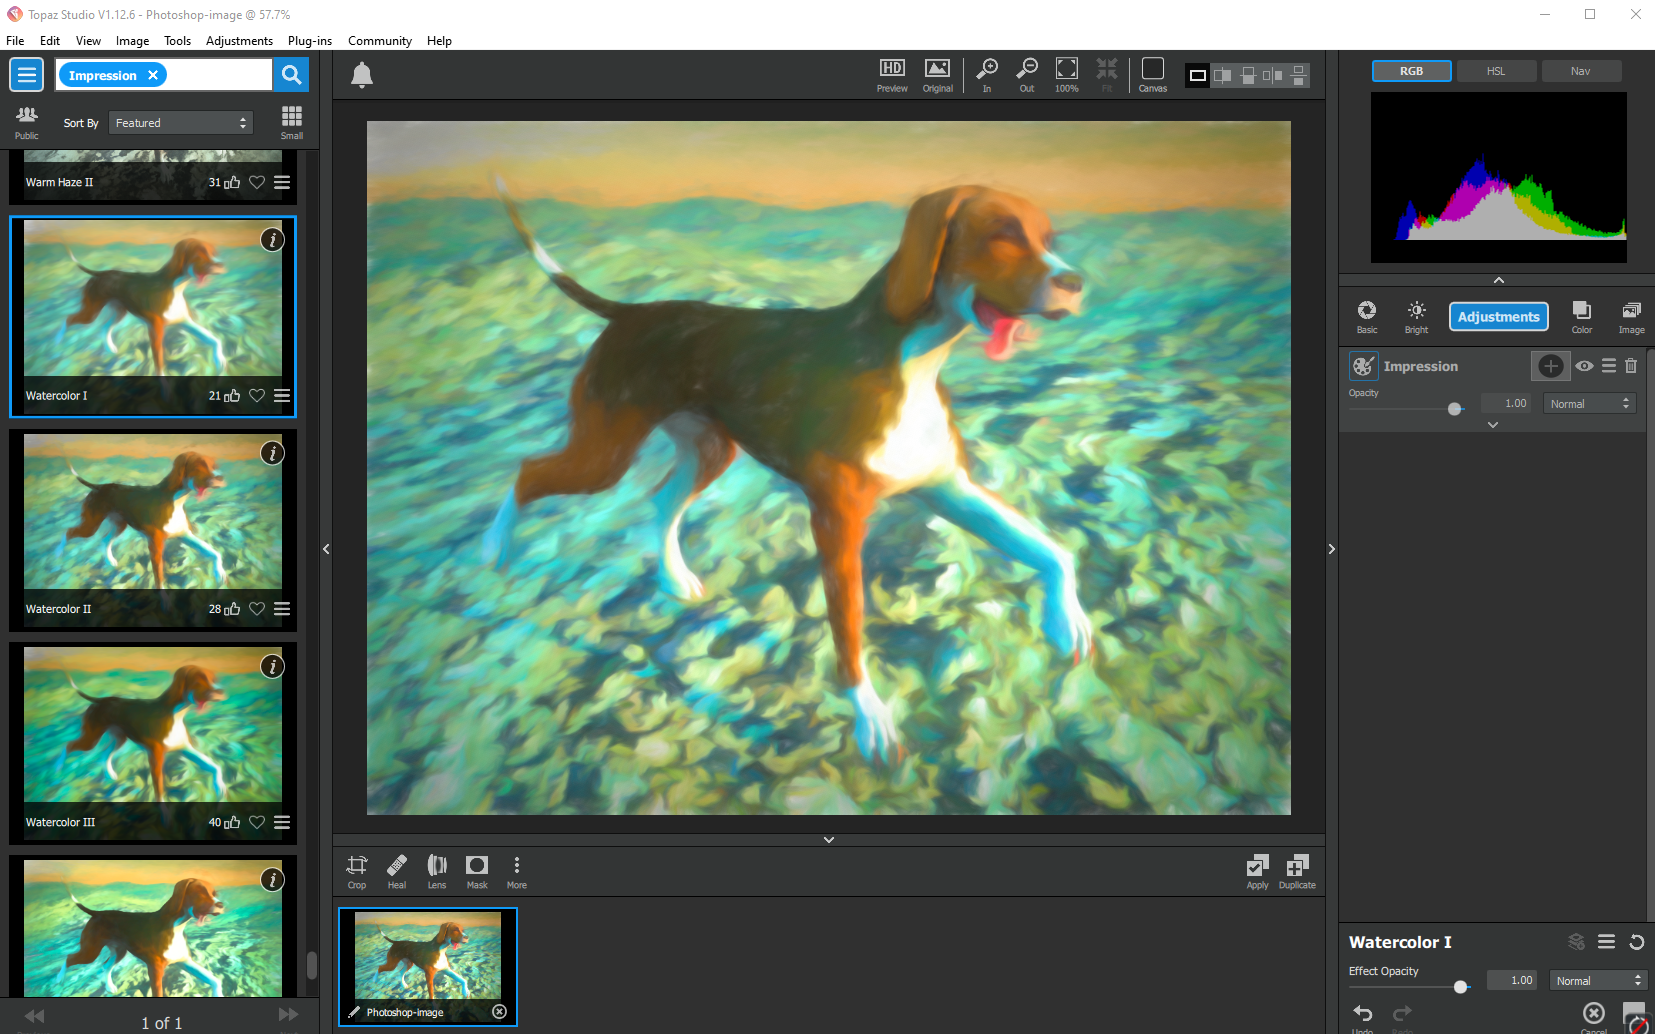Open the Mask tool
This screenshot has width=1655, height=1034.
coord(477,871)
